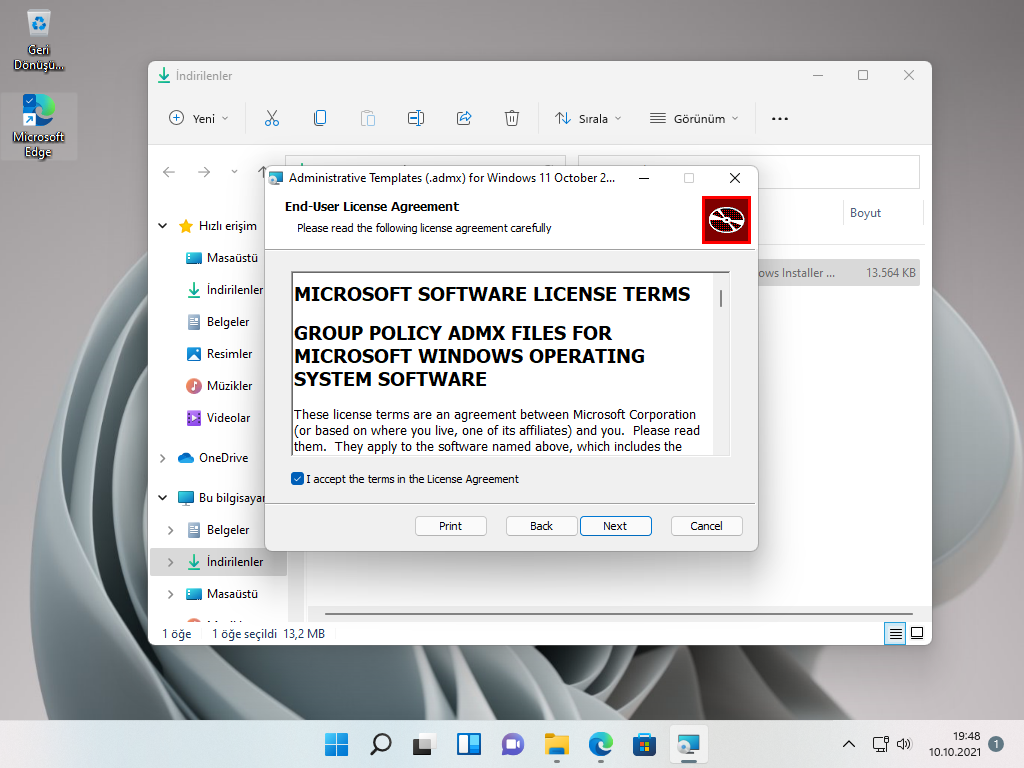Click the volume speaker tray icon
This screenshot has width=1024, height=768.
904,744
